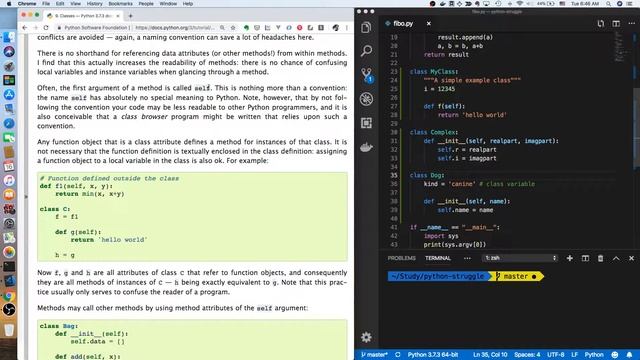This screenshot has width=640, height=360.
Task: Open the Trash in the Dock
Action: [x=9, y=330]
